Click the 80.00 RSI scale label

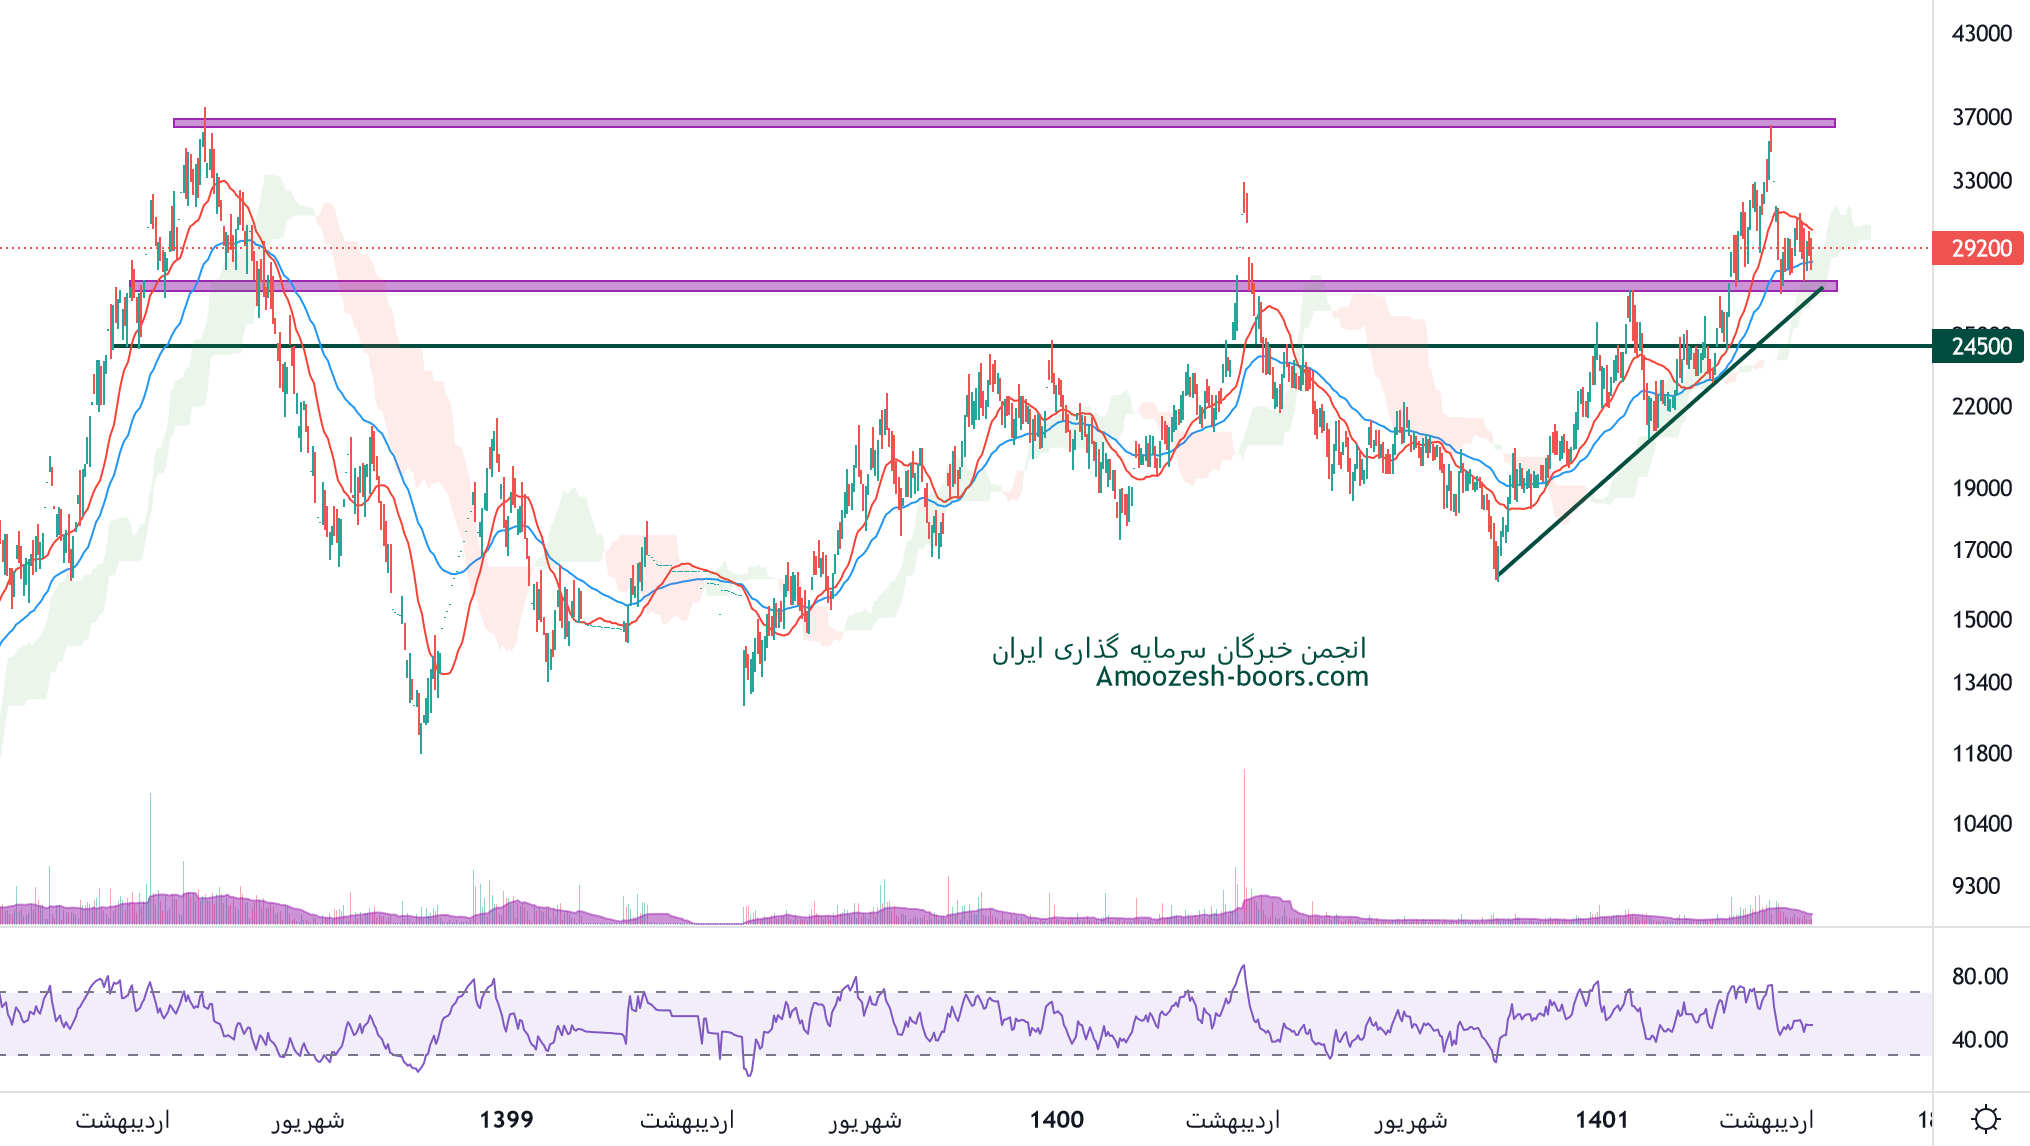[1979, 976]
